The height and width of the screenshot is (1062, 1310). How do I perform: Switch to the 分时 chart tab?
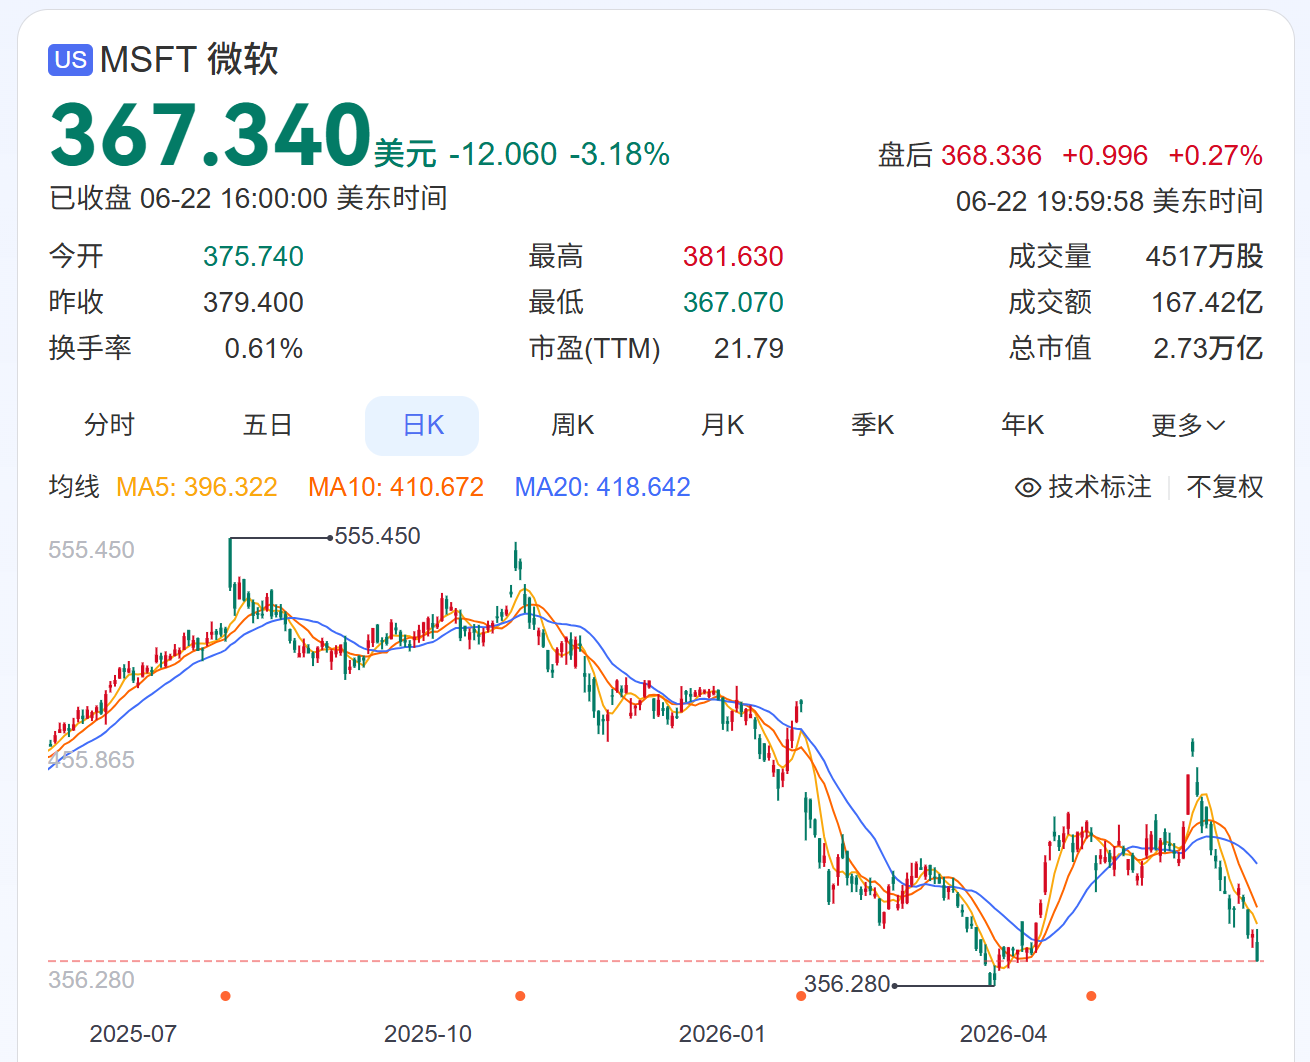[109, 425]
